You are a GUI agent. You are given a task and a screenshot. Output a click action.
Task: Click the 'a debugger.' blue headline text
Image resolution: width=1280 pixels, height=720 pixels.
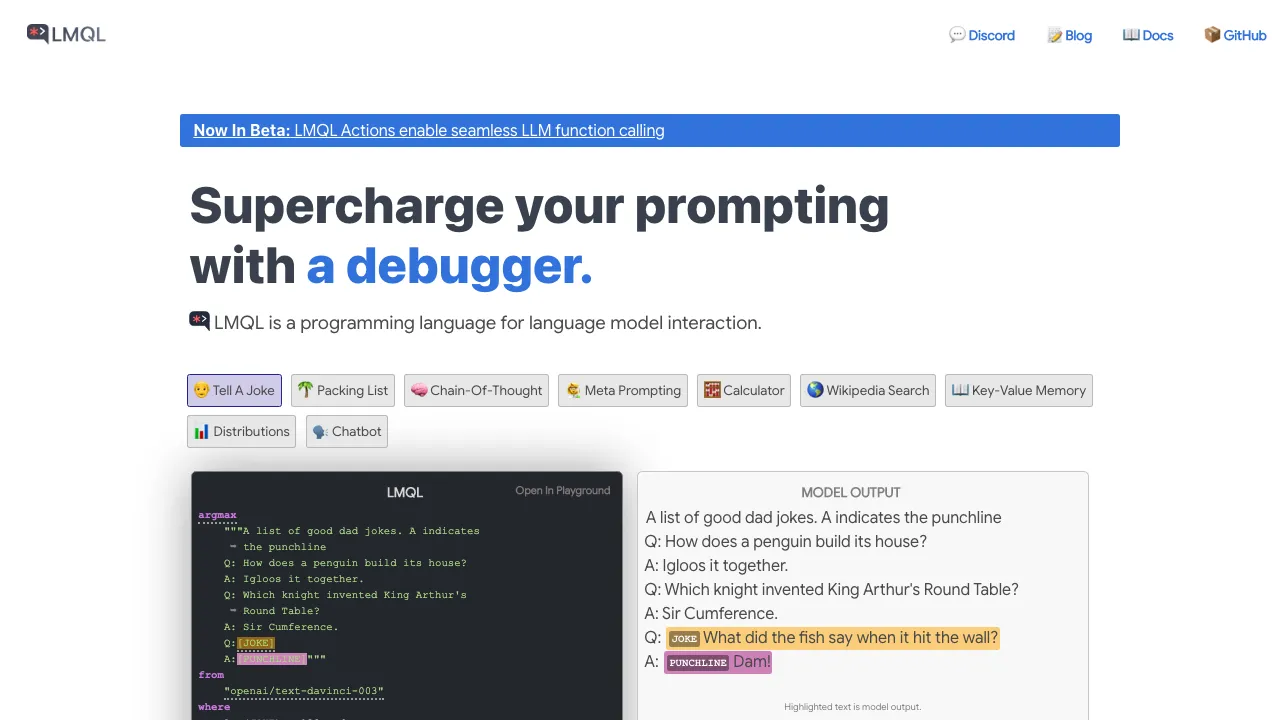pos(449,266)
